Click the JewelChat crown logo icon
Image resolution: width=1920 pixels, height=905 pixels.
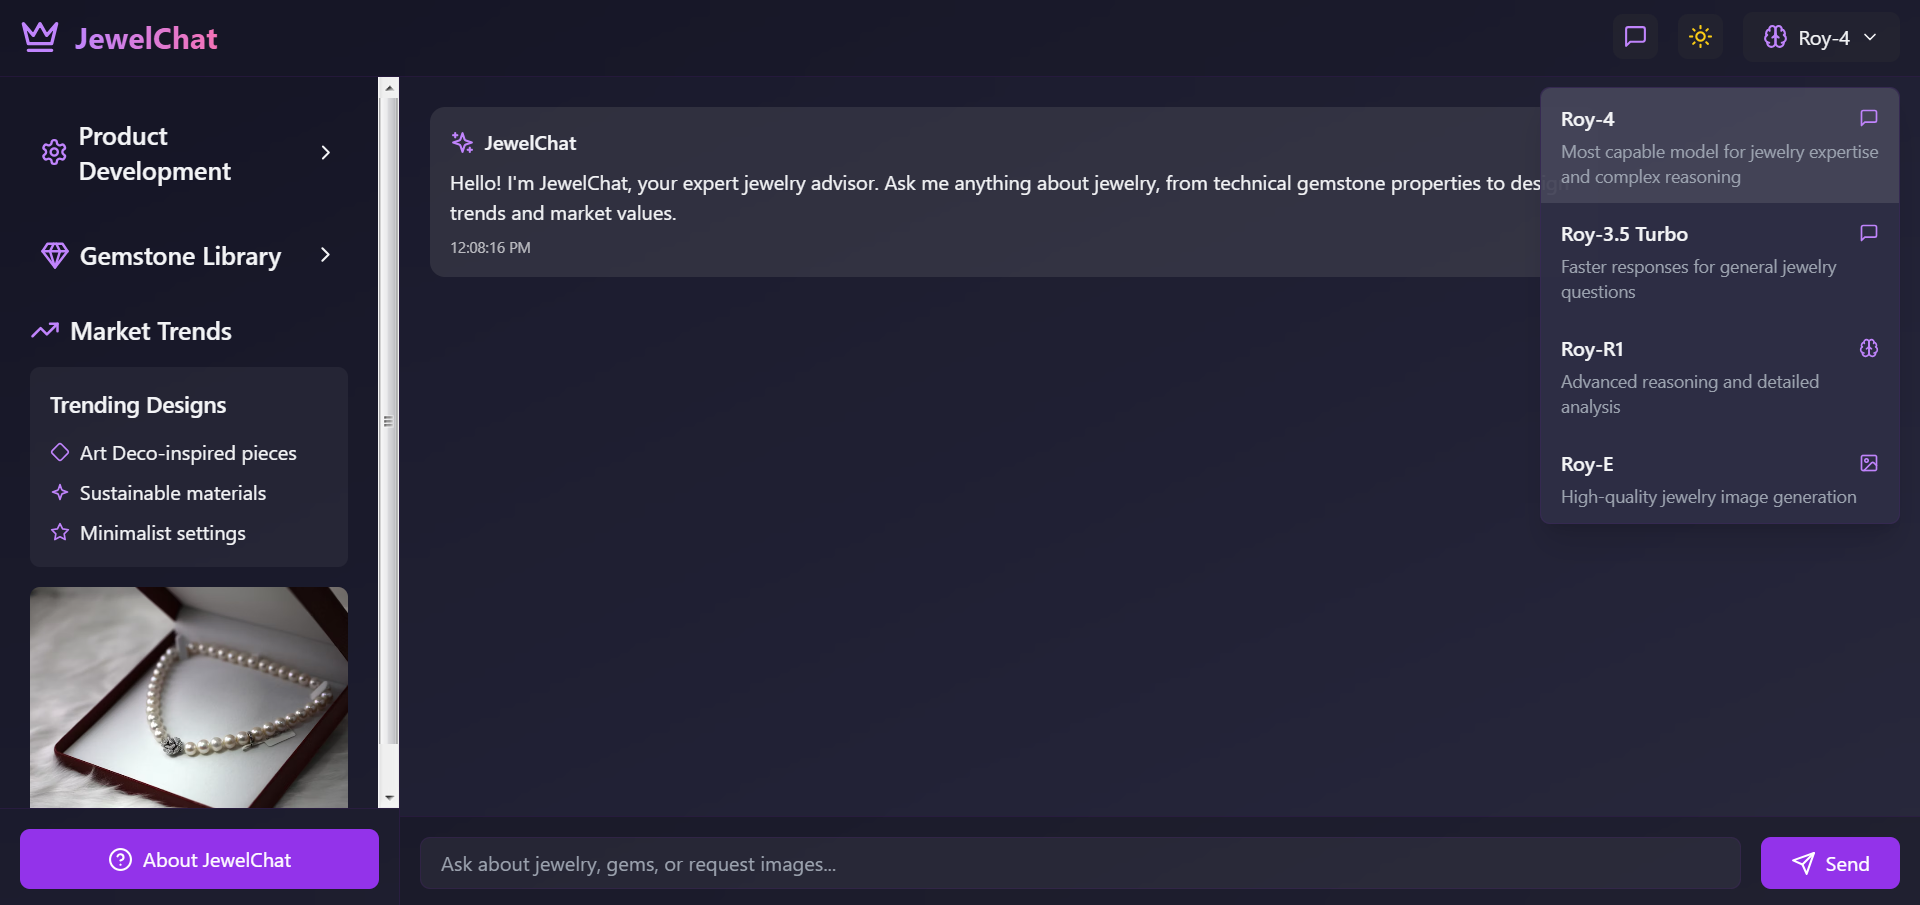(40, 37)
